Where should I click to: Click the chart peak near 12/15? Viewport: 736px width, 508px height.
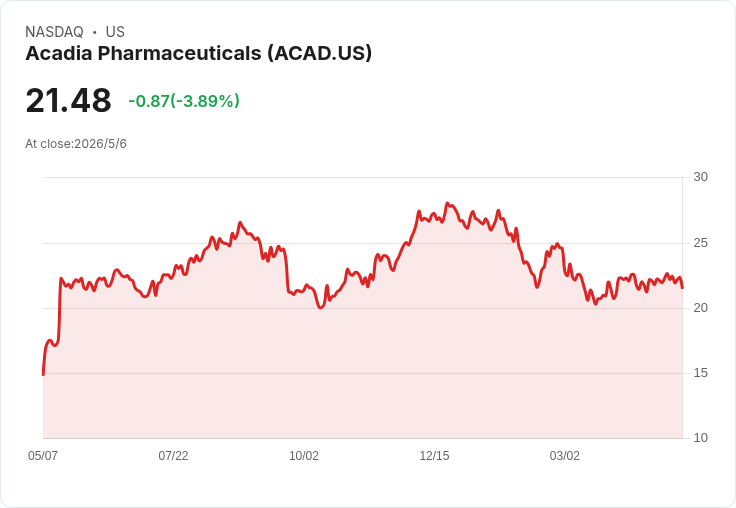click(x=447, y=203)
